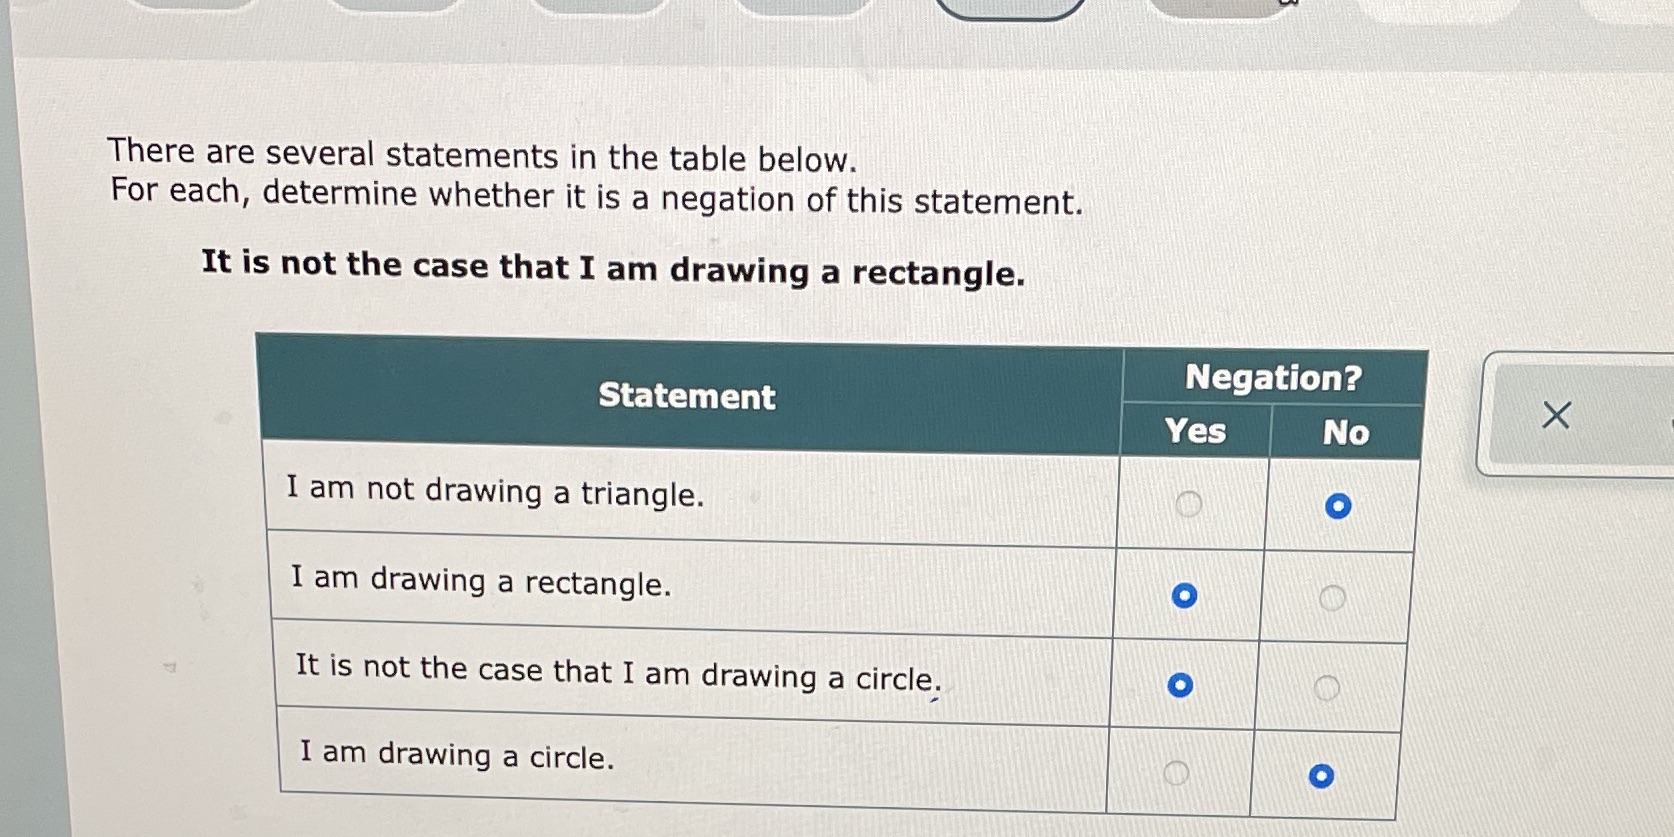Select No for 'I am drawing a circle'
This screenshot has height=837, width=1674.
(x=1321, y=774)
